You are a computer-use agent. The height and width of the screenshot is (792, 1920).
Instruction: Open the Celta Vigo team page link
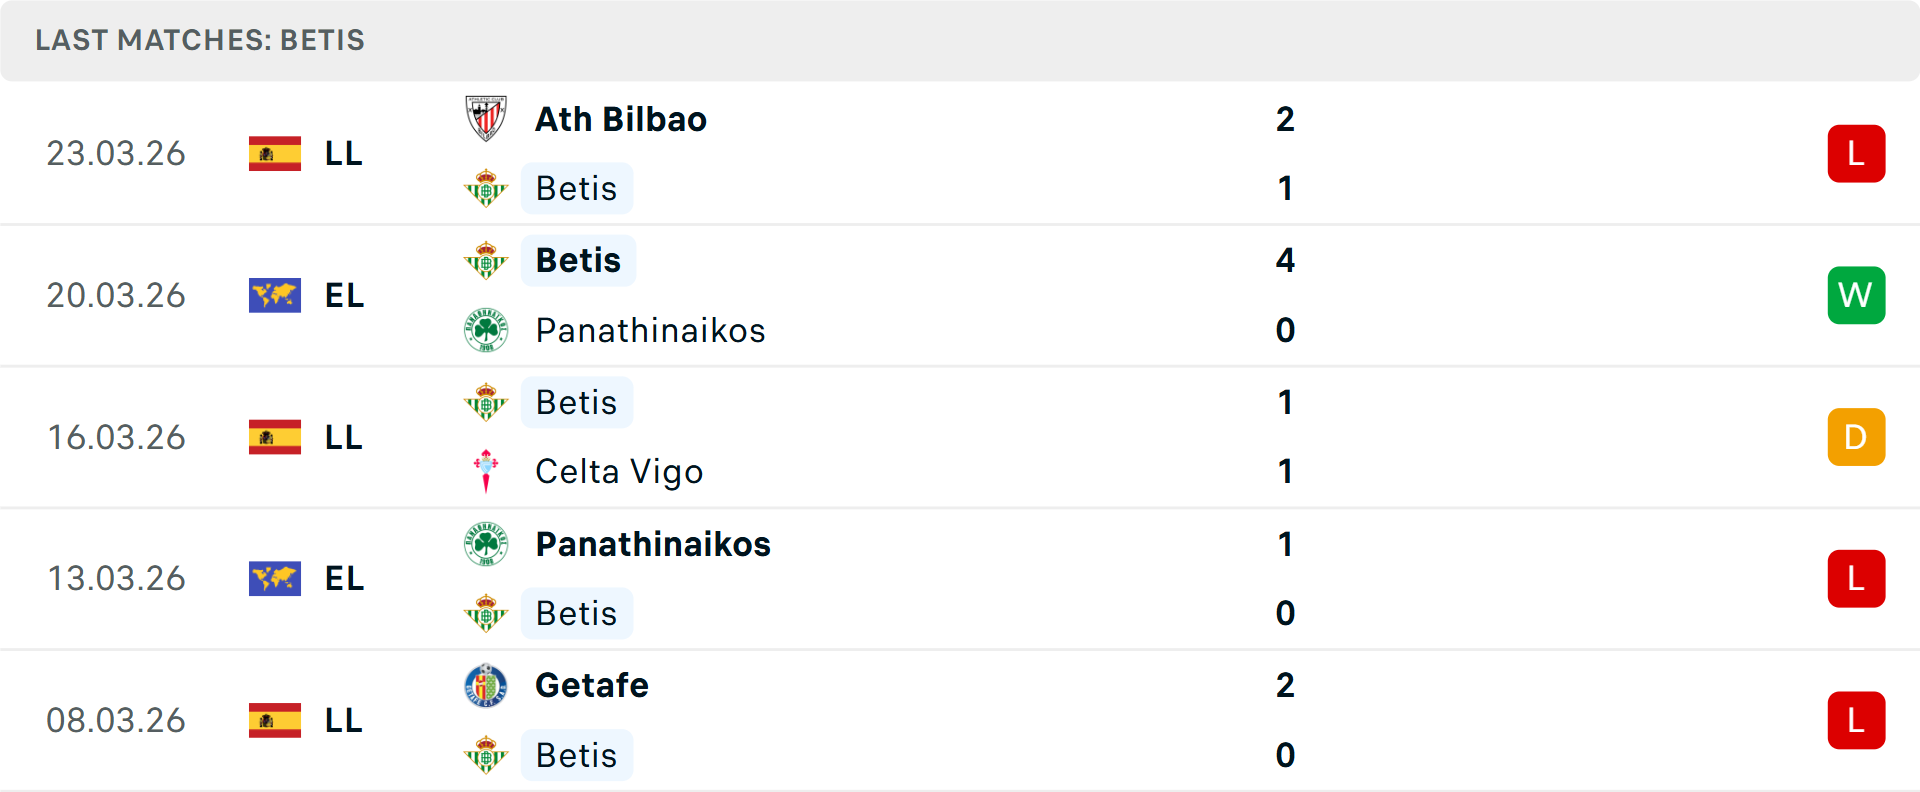(618, 471)
